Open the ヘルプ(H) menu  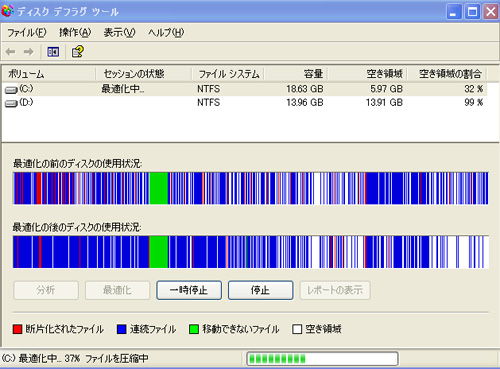coord(166,33)
